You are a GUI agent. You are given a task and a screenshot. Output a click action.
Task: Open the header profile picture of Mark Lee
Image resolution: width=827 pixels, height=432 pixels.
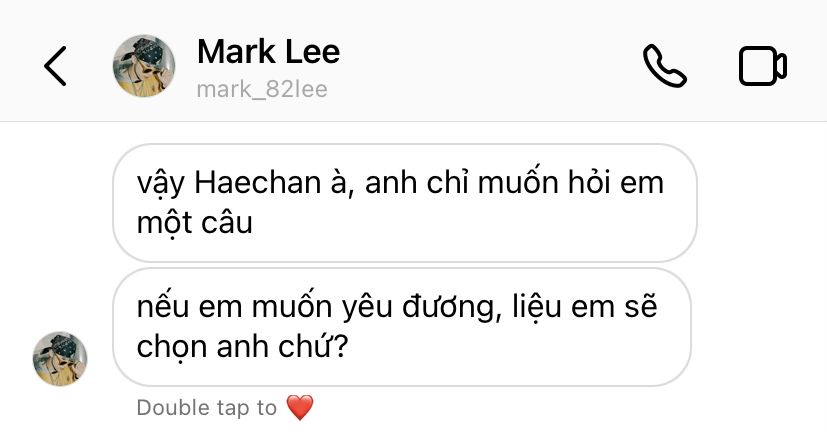point(144,66)
